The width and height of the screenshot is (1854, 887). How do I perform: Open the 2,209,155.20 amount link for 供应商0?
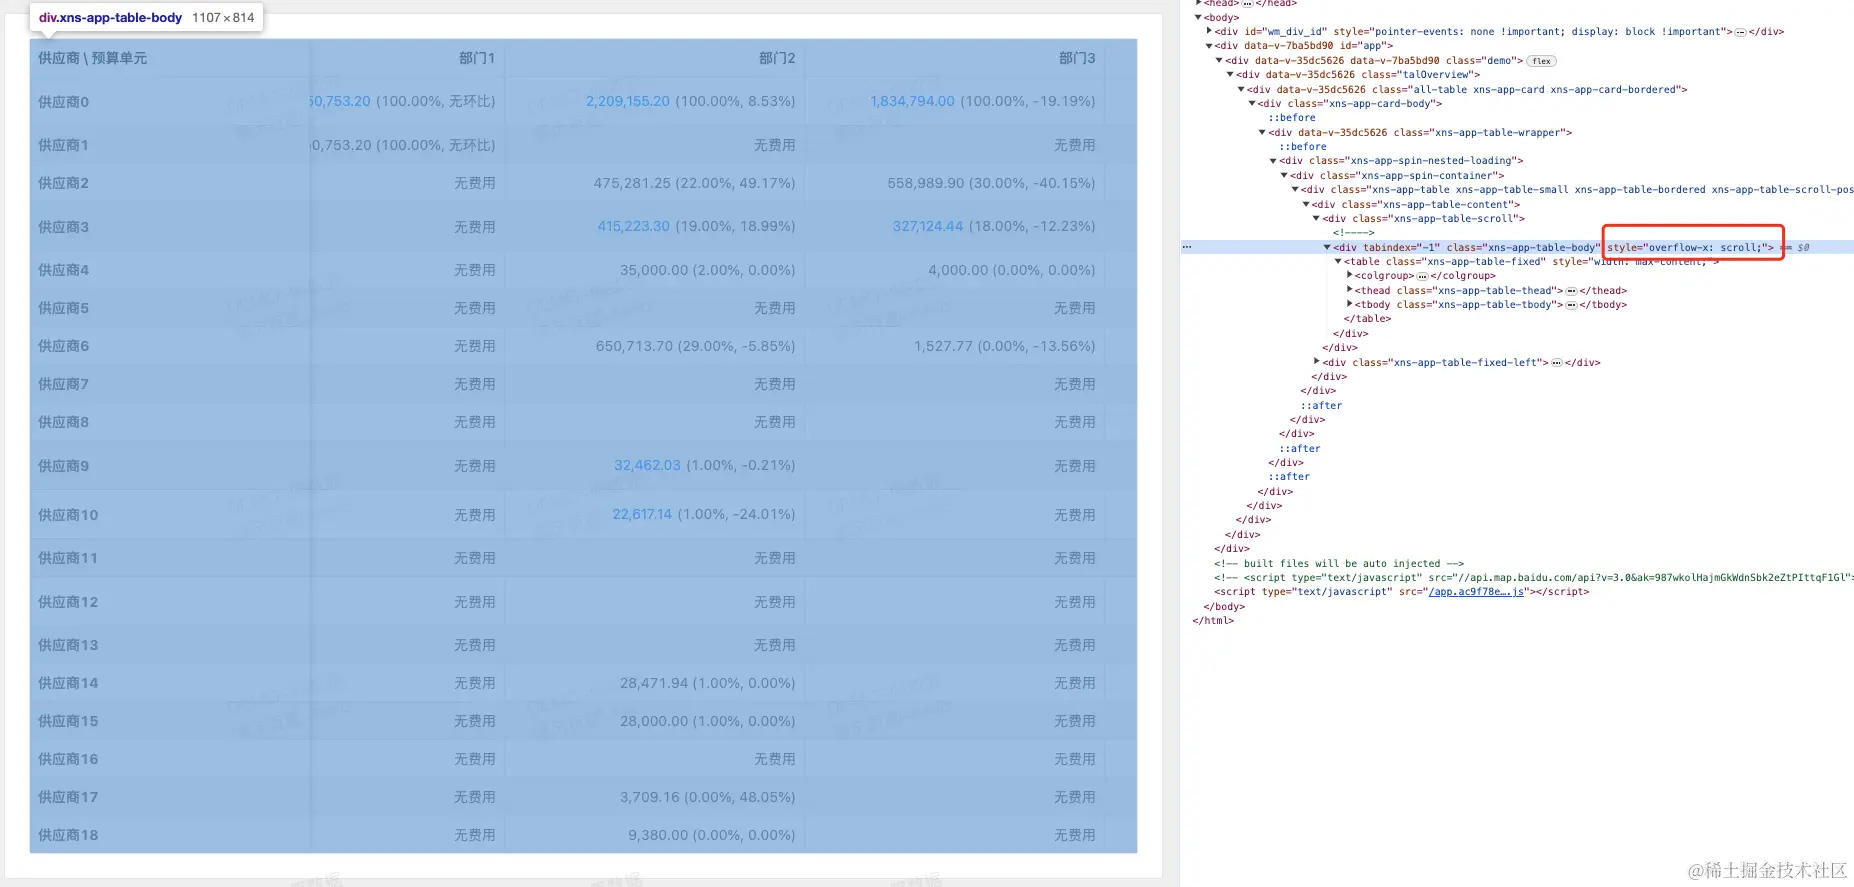pyautogui.click(x=628, y=101)
